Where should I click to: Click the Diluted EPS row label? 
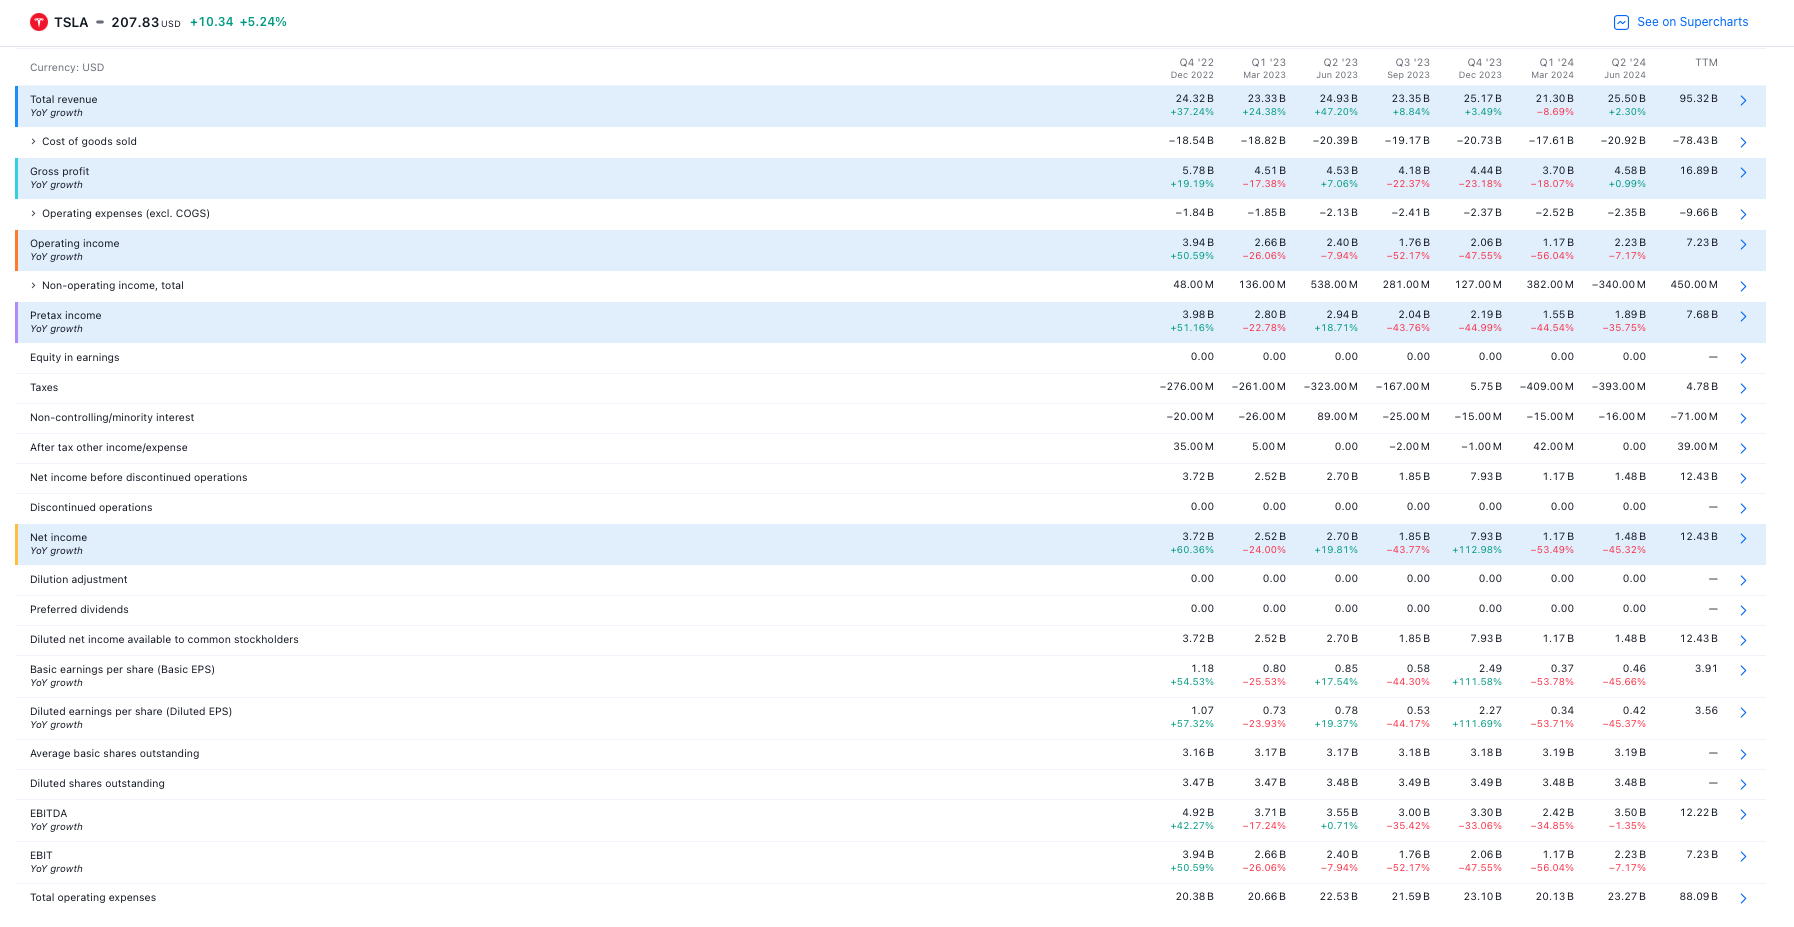[131, 712]
